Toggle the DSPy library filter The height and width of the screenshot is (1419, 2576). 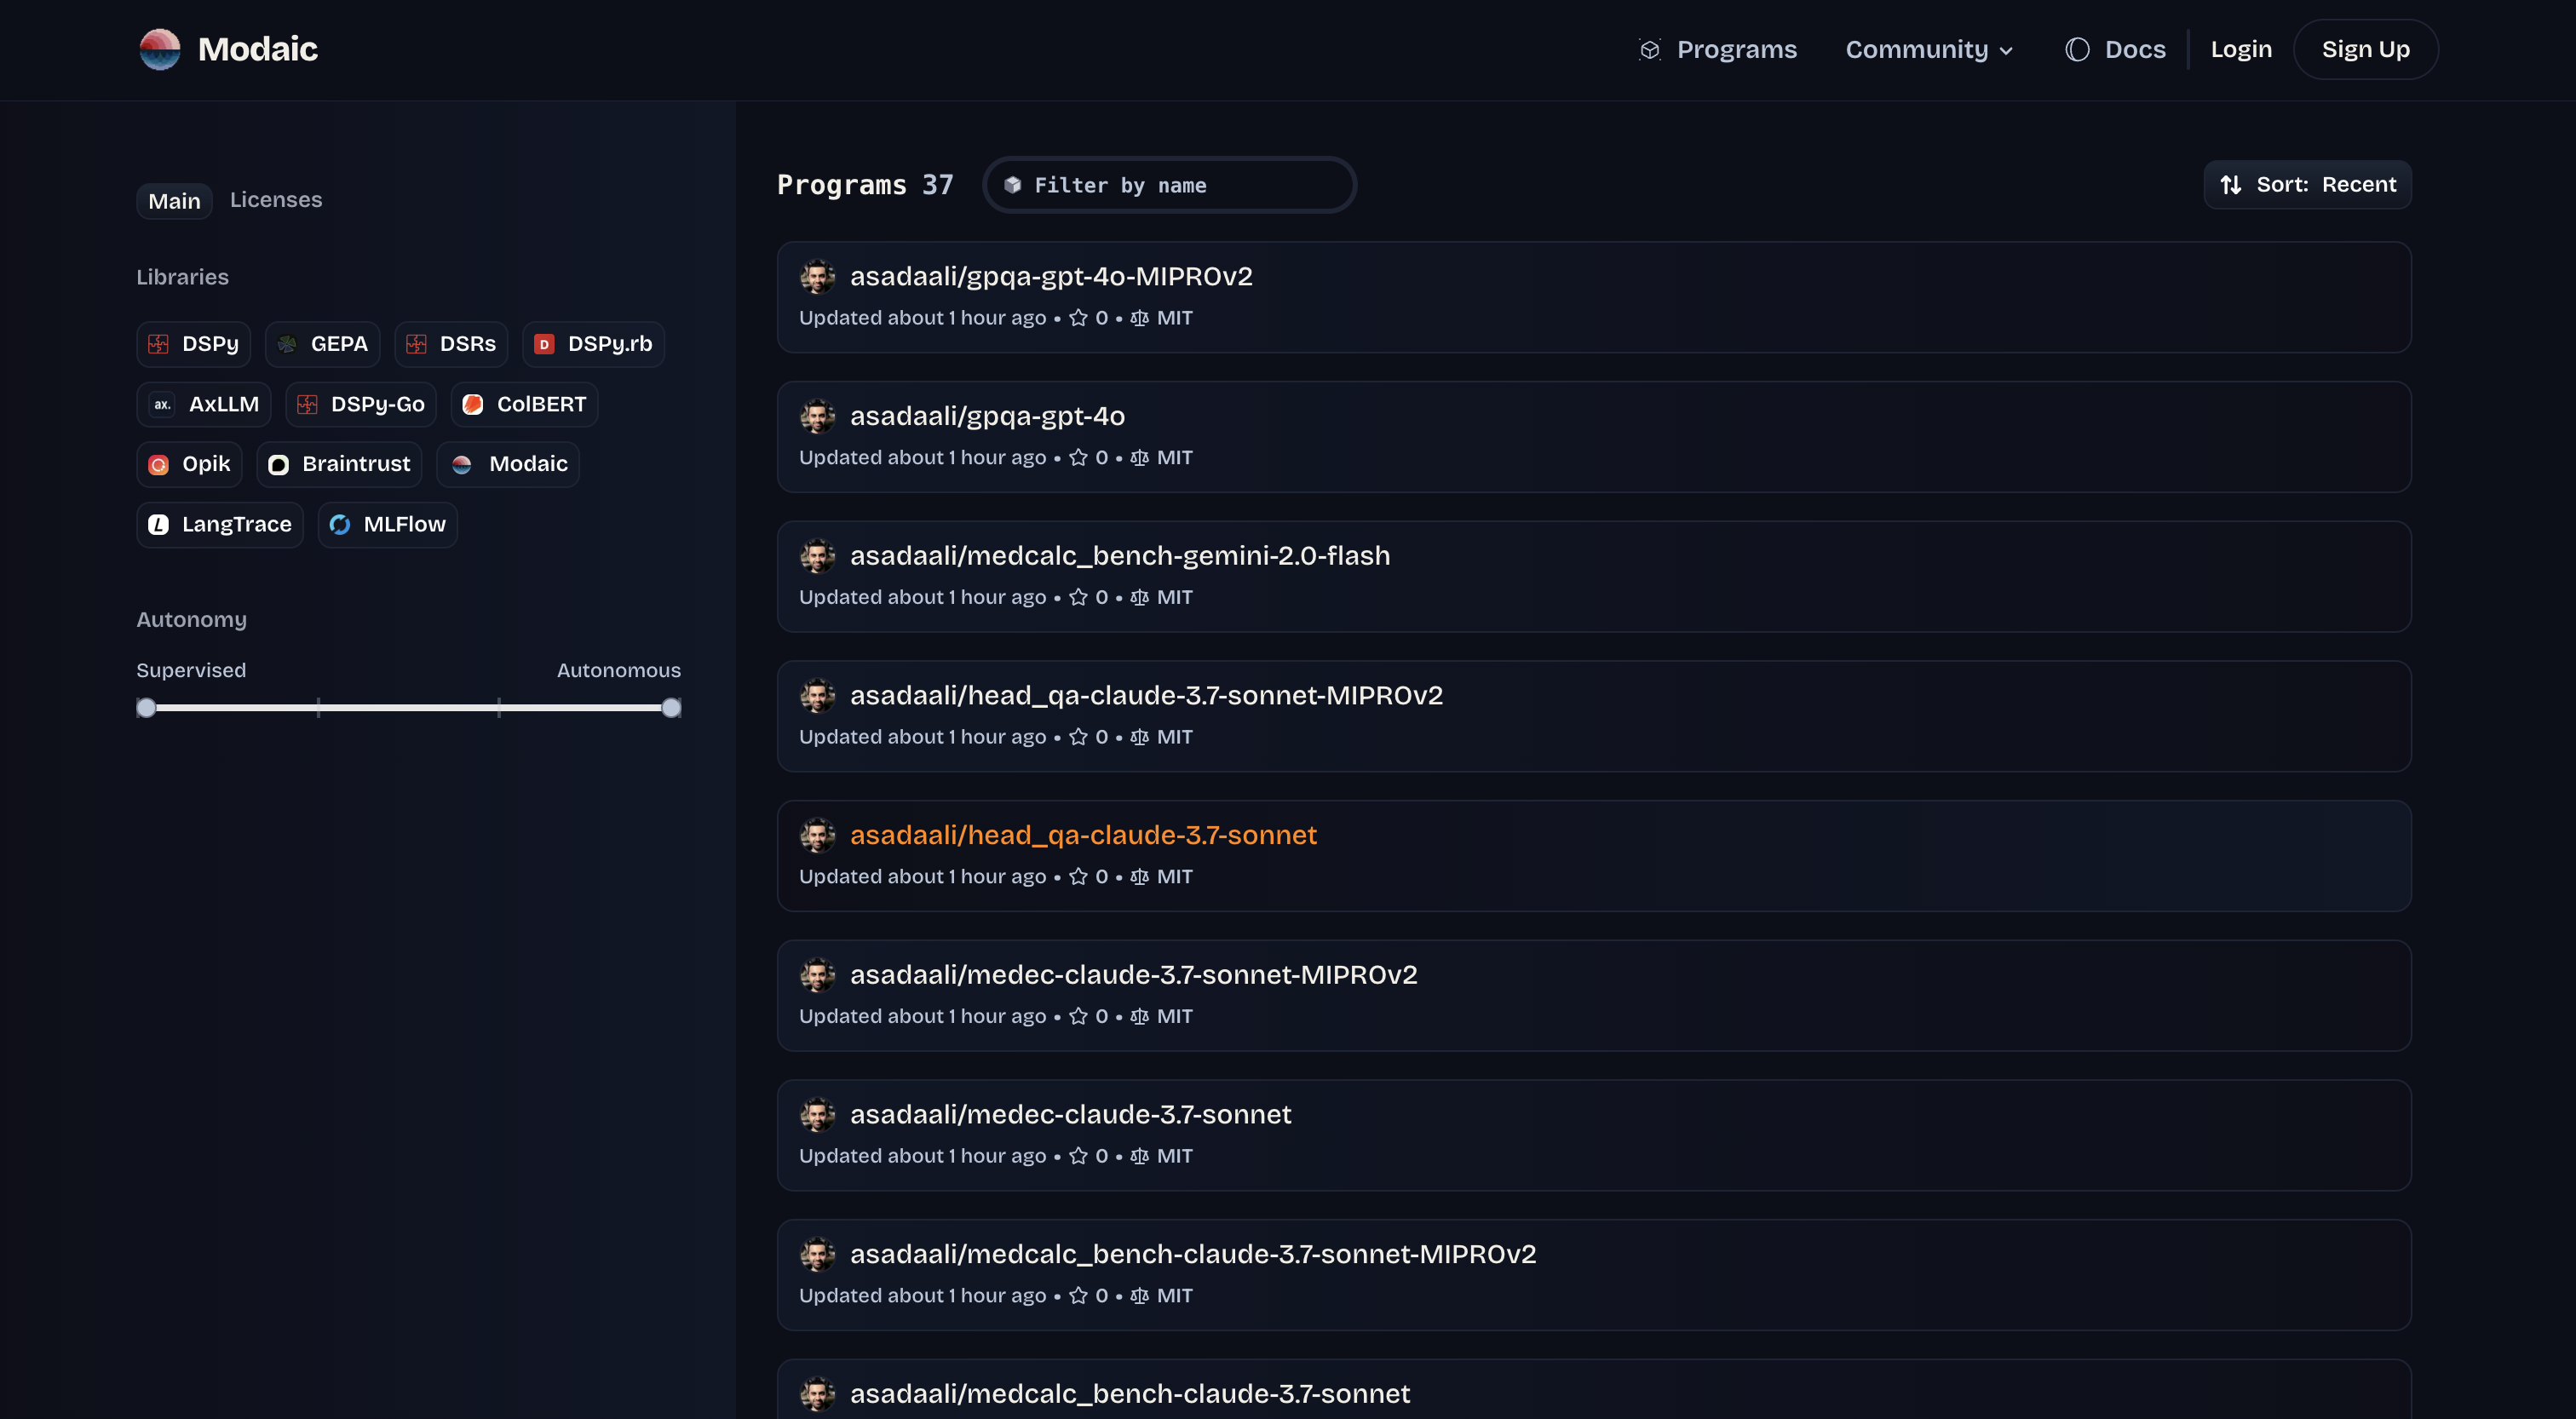tap(194, 344)
